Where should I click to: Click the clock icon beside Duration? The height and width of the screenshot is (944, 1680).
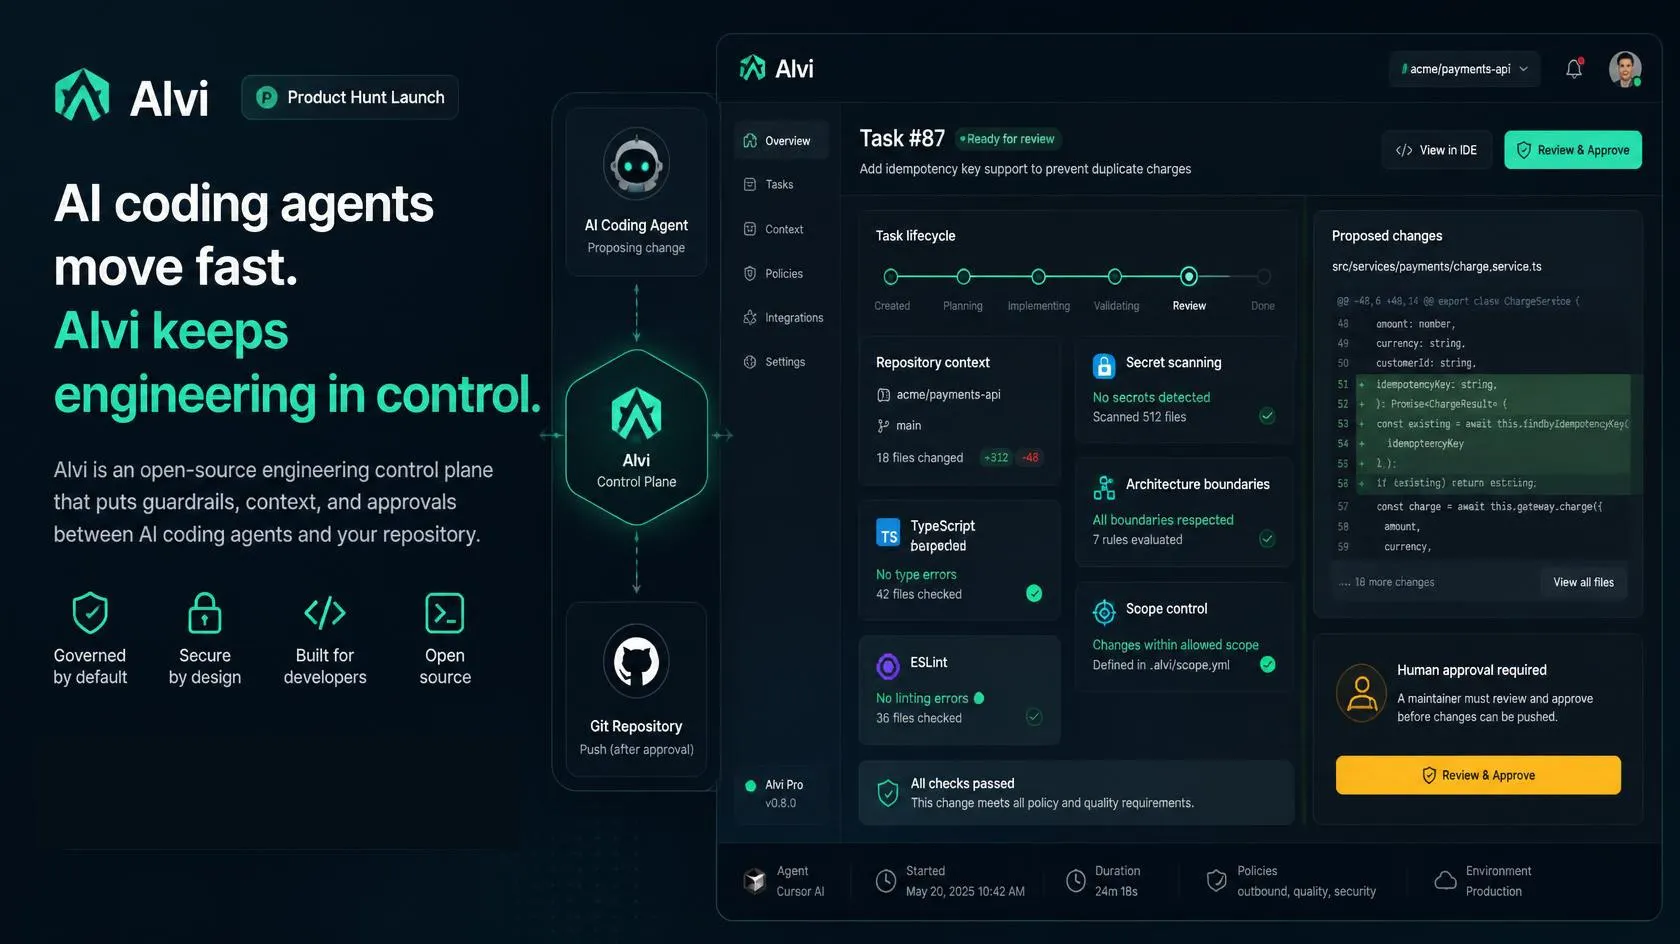pos(1075,881)
